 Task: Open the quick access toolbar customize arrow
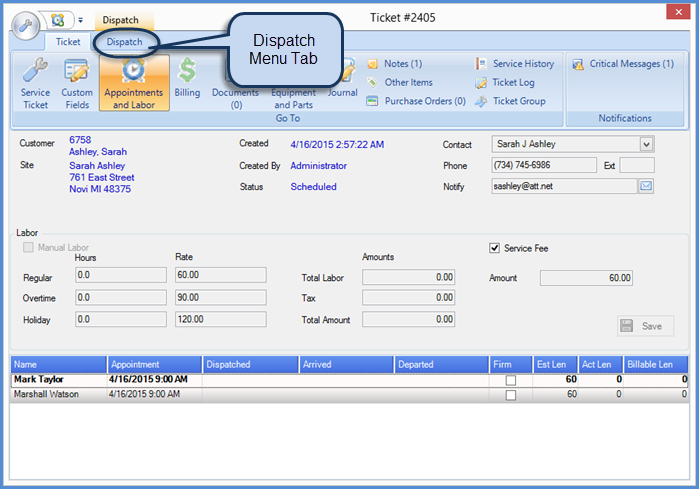[81, 20]
